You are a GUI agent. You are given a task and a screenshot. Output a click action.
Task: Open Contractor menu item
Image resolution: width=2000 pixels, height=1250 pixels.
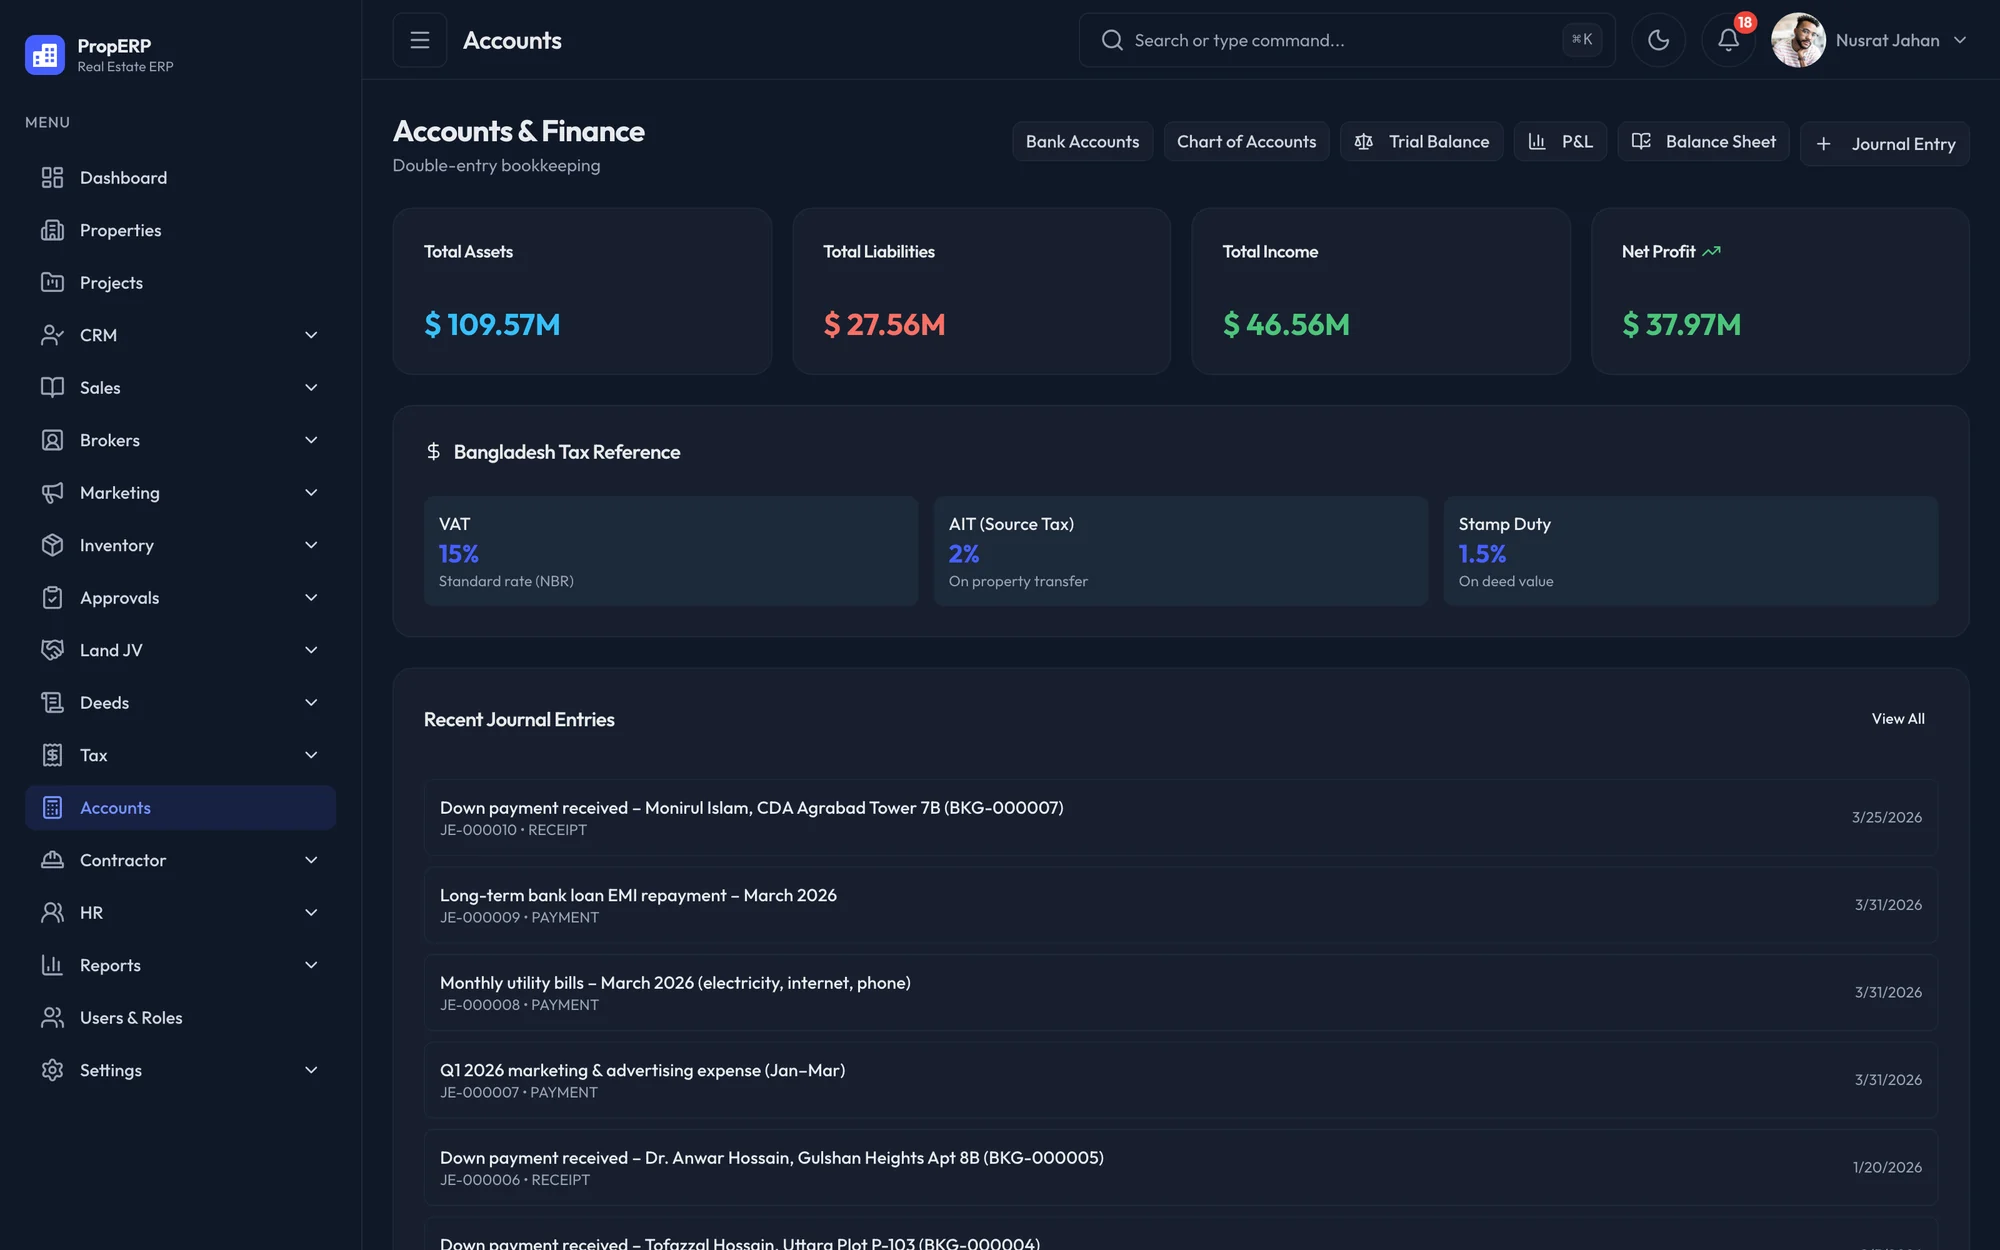tap(180, 860)
